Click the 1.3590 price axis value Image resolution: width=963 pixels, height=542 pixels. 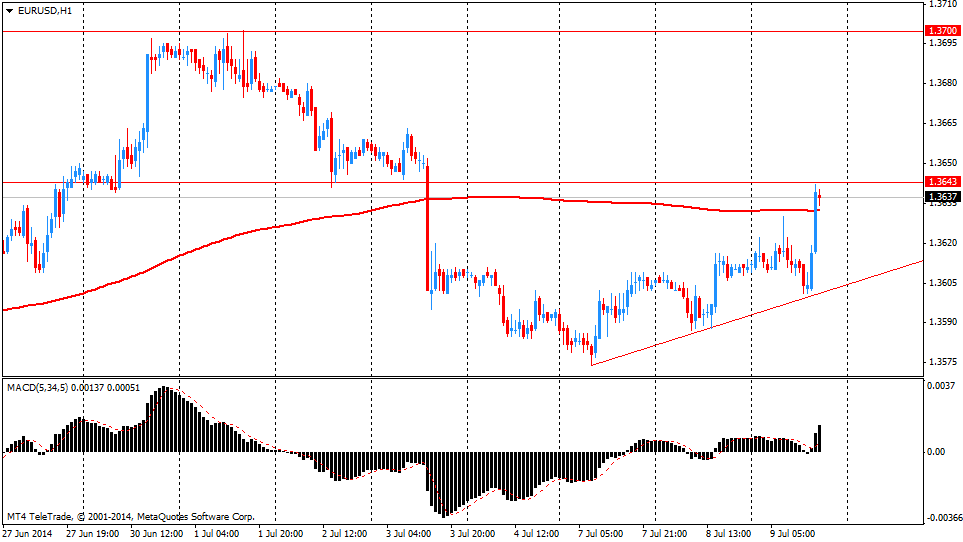pos(940,322)
